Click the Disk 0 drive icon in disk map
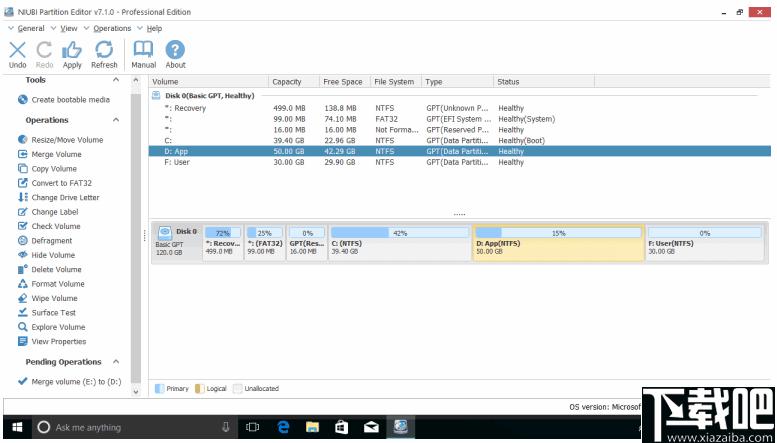Image resolution: width=777 pixels, height=443 pixels. coord(165,232)
